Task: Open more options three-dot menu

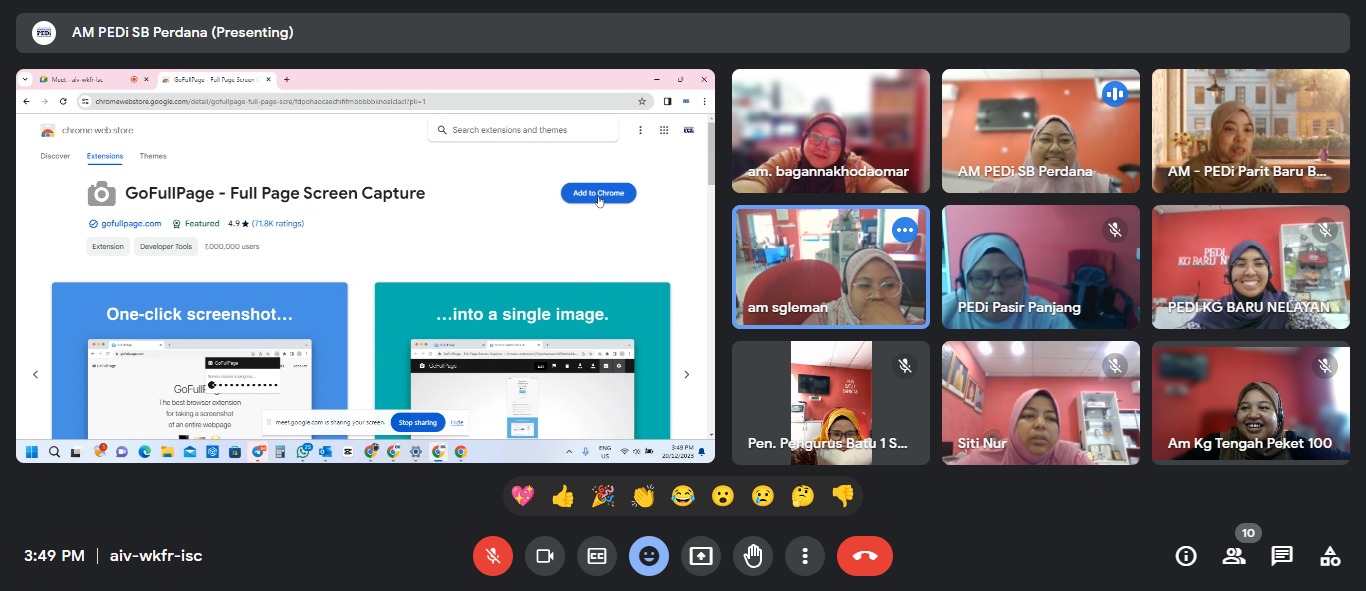Action: [x=805, y=556]
